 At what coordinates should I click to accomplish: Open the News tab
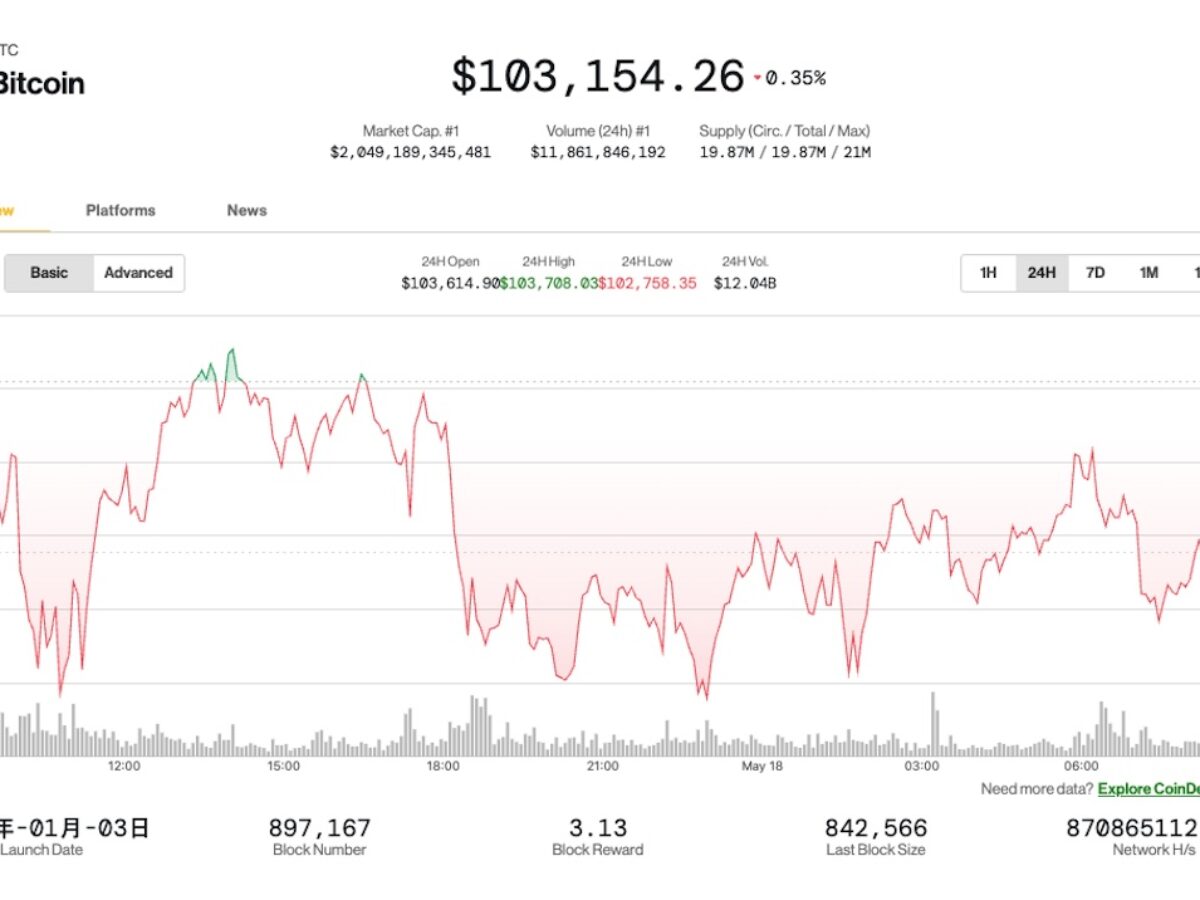tap(247, 210)
